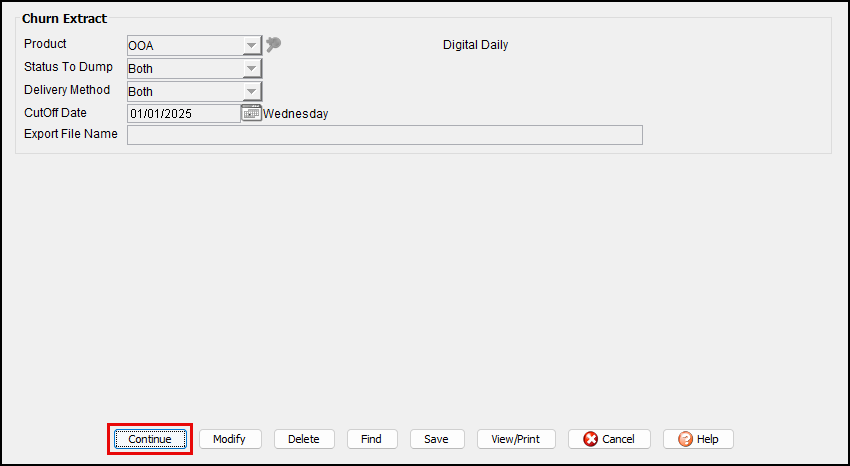Expand the Product dropdown arrow
The height and width of the screenshot is (466, 850).
click(251, 46)
